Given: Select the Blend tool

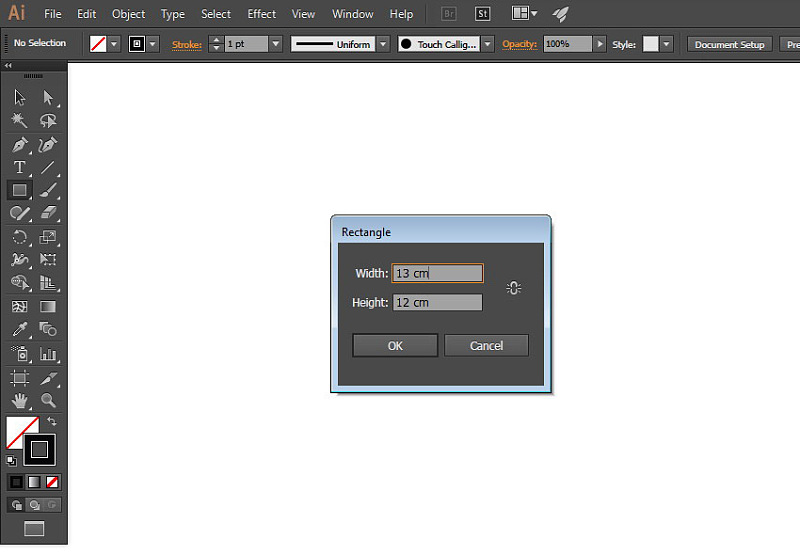Looking at the screenshot, I should click(48, 329).
